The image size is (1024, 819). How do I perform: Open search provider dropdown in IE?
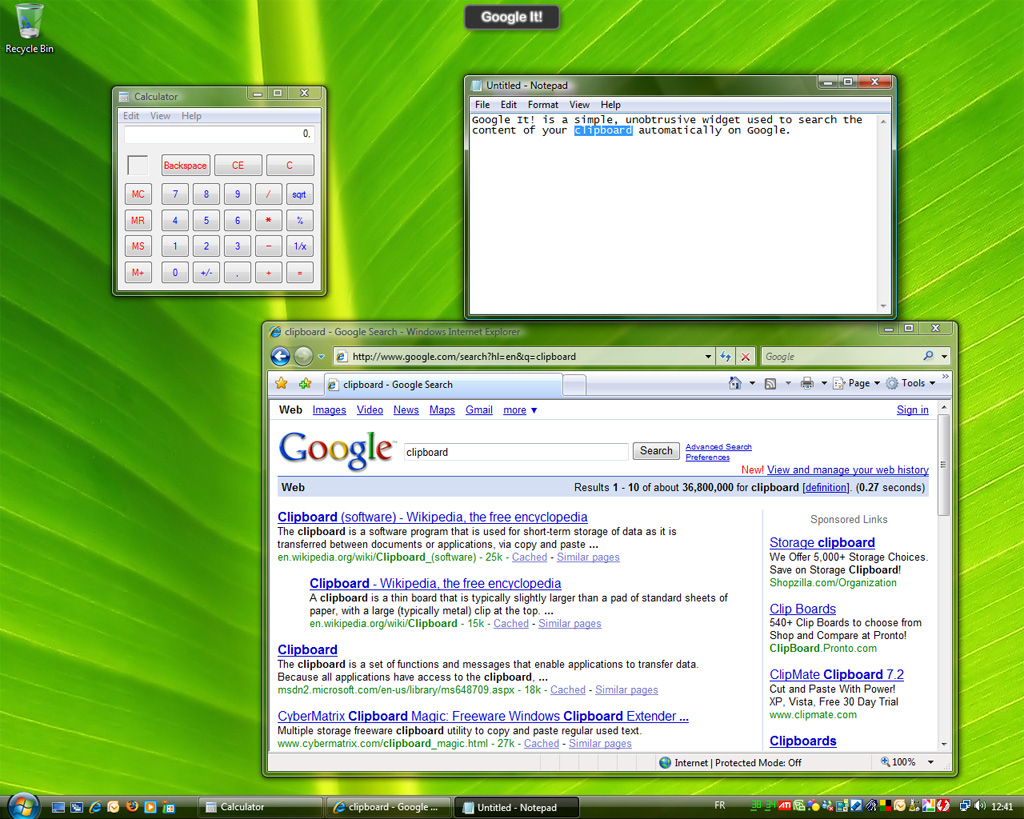point(944,357)
